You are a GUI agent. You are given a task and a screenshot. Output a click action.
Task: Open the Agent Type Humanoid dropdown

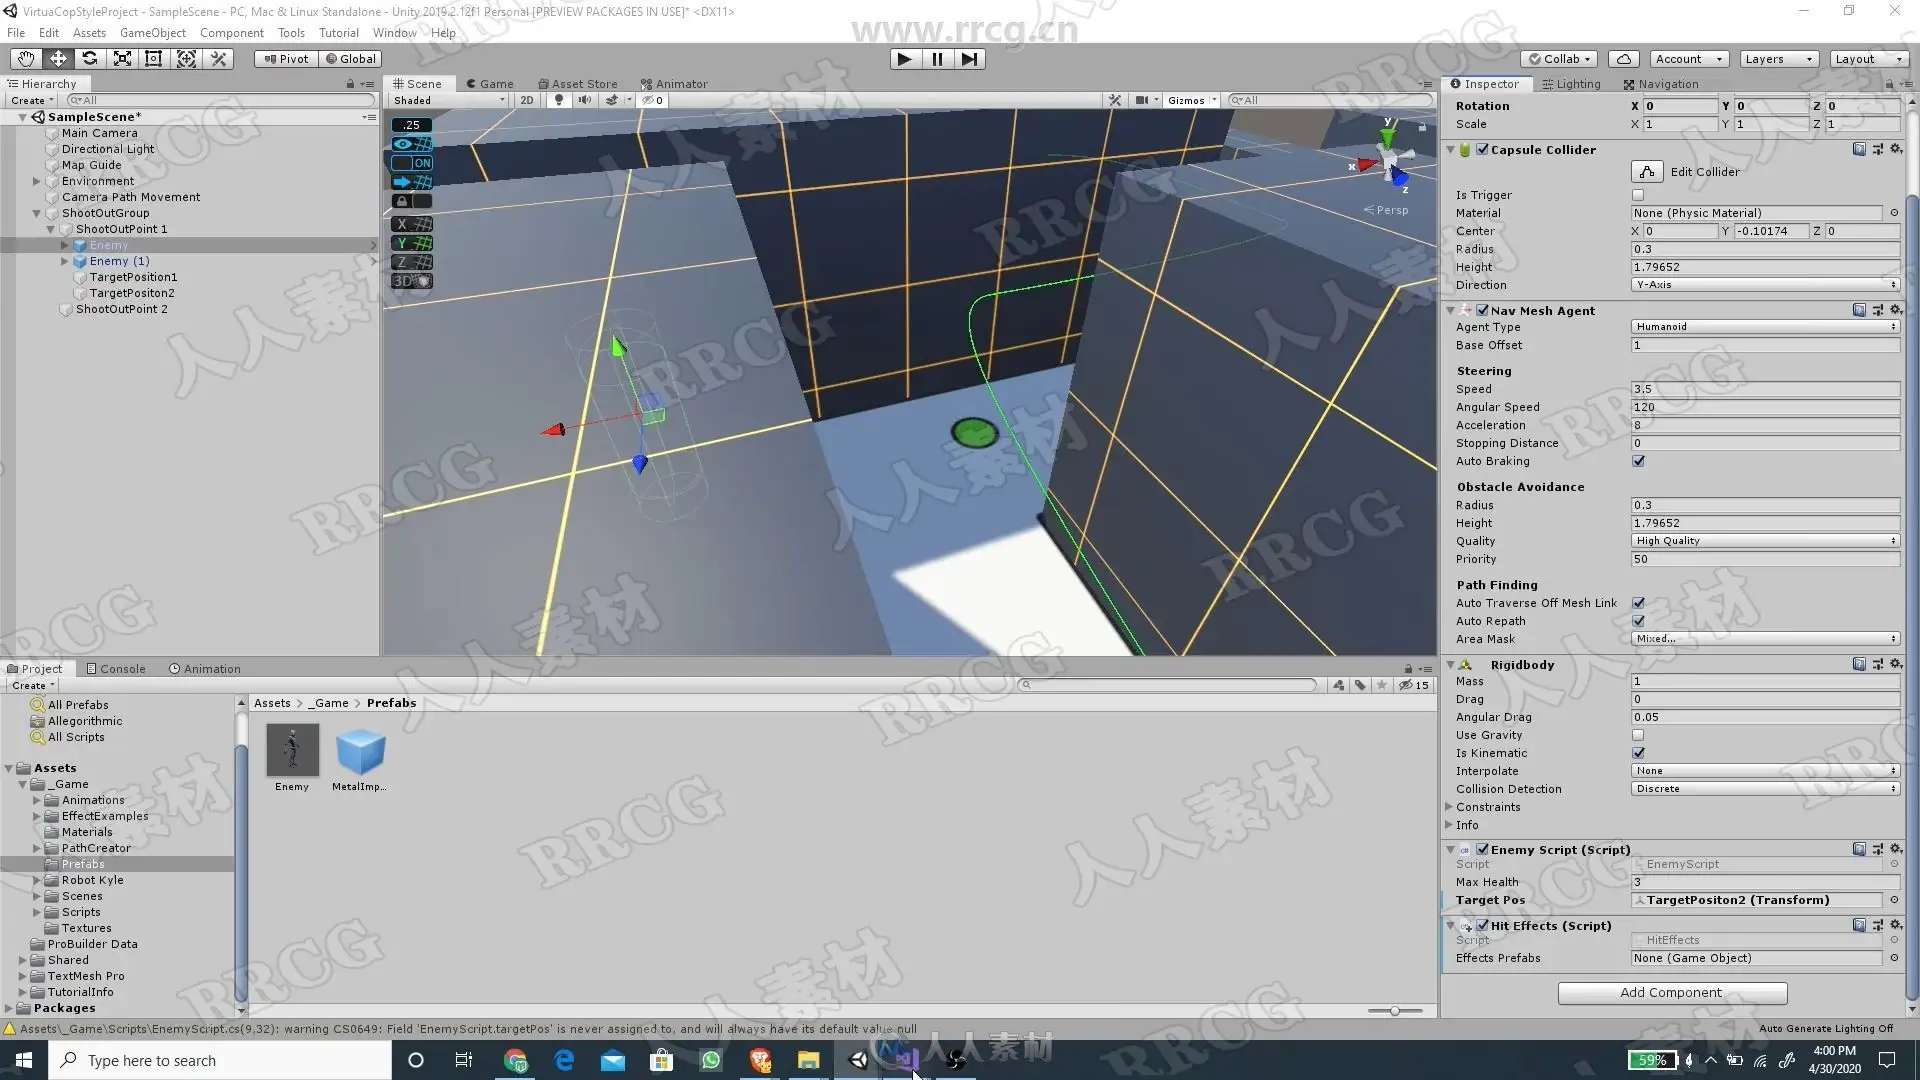[x=1765, y=327]
